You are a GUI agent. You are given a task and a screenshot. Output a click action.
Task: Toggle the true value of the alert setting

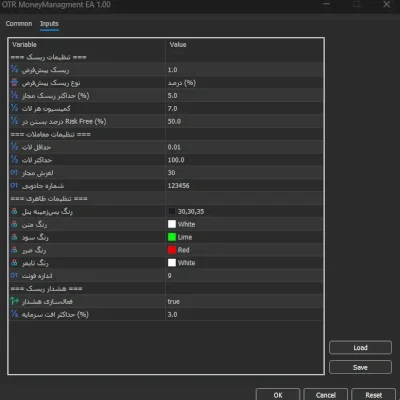244,301
